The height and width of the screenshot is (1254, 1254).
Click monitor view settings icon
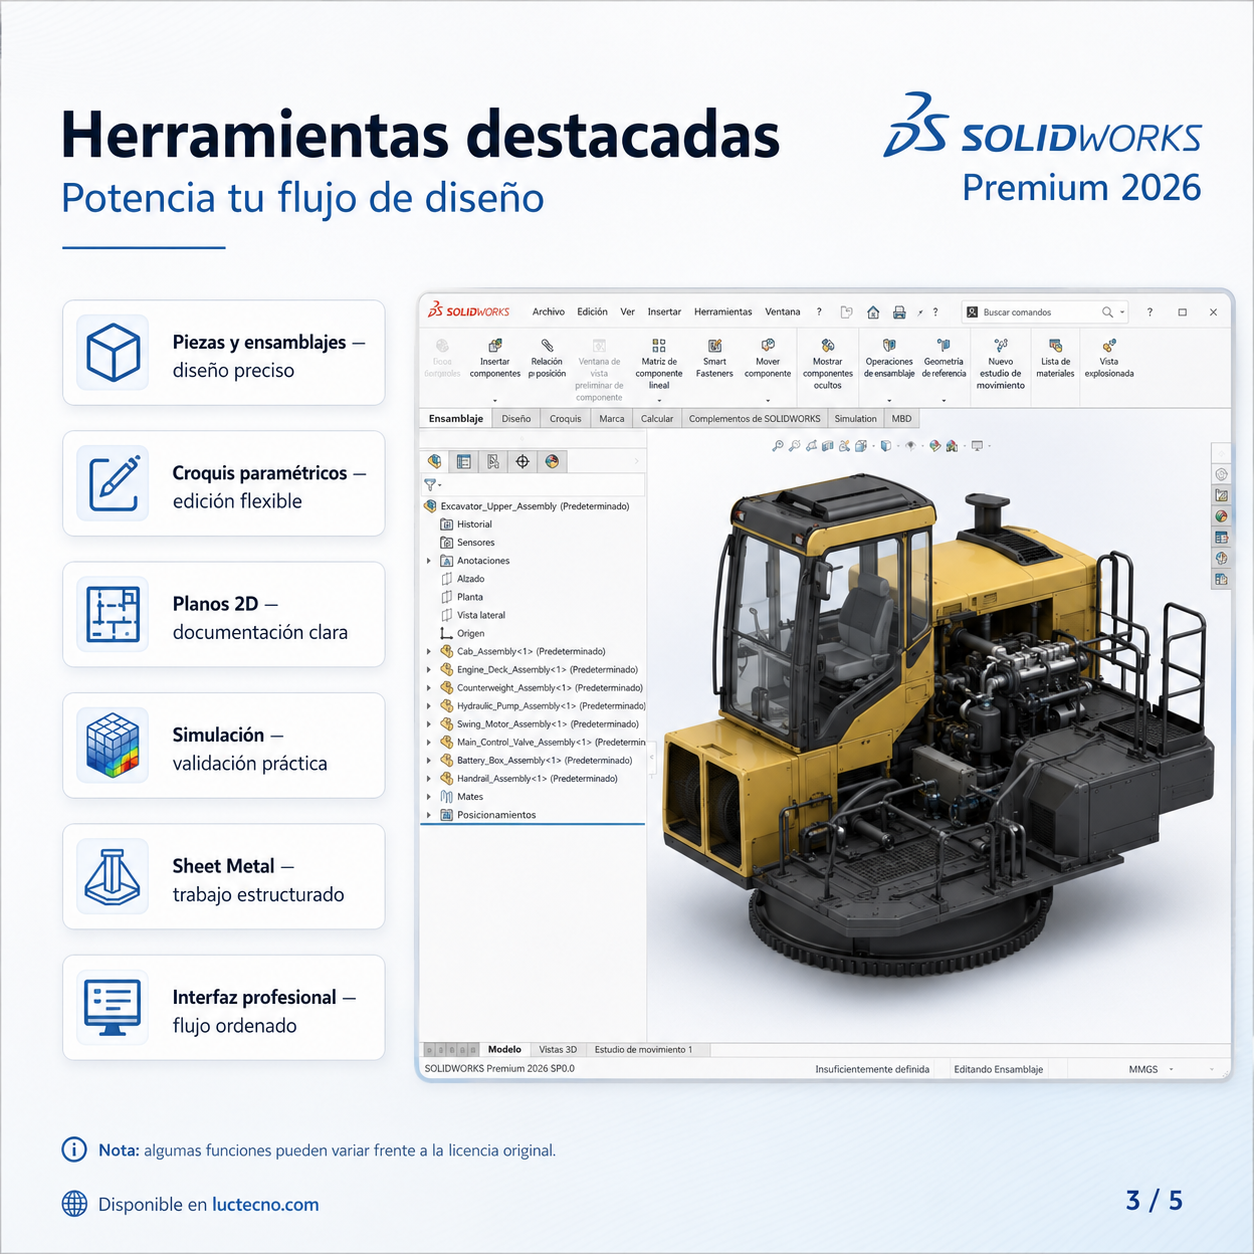pos(977,446)
